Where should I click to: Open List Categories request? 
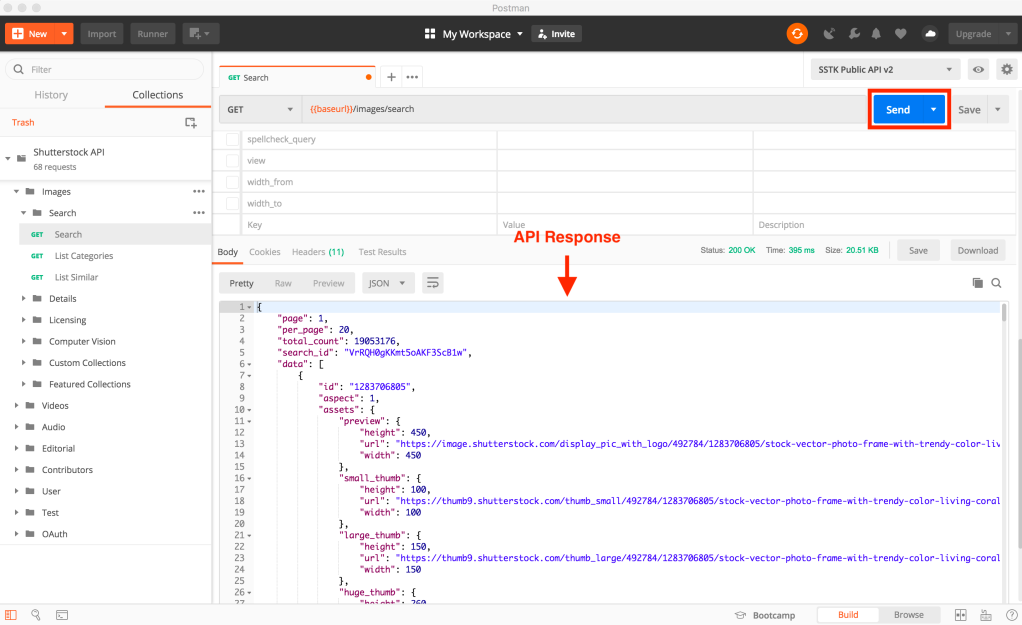coord(83,255)
